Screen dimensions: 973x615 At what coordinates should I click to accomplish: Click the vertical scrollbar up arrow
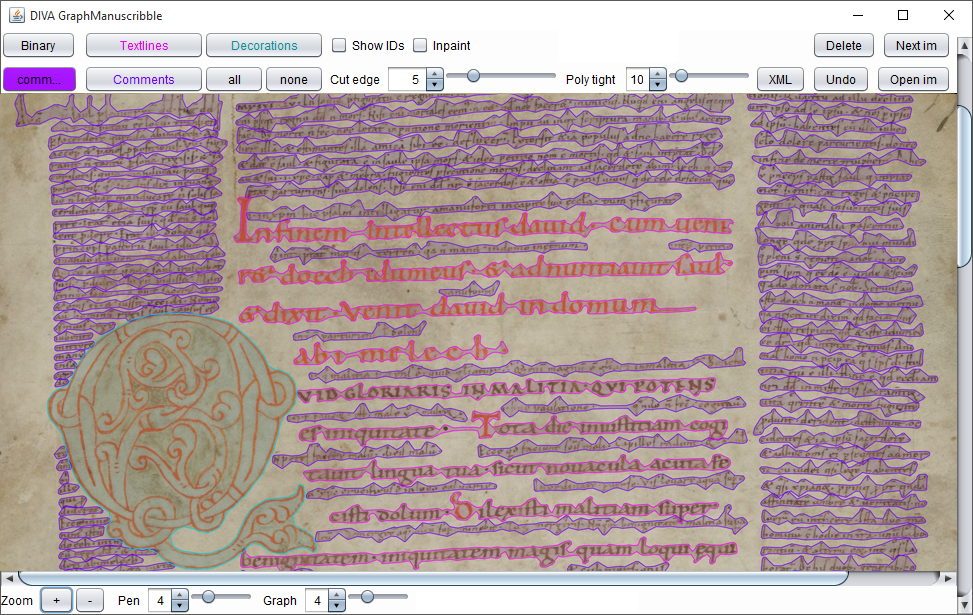[x=965, y=45]
